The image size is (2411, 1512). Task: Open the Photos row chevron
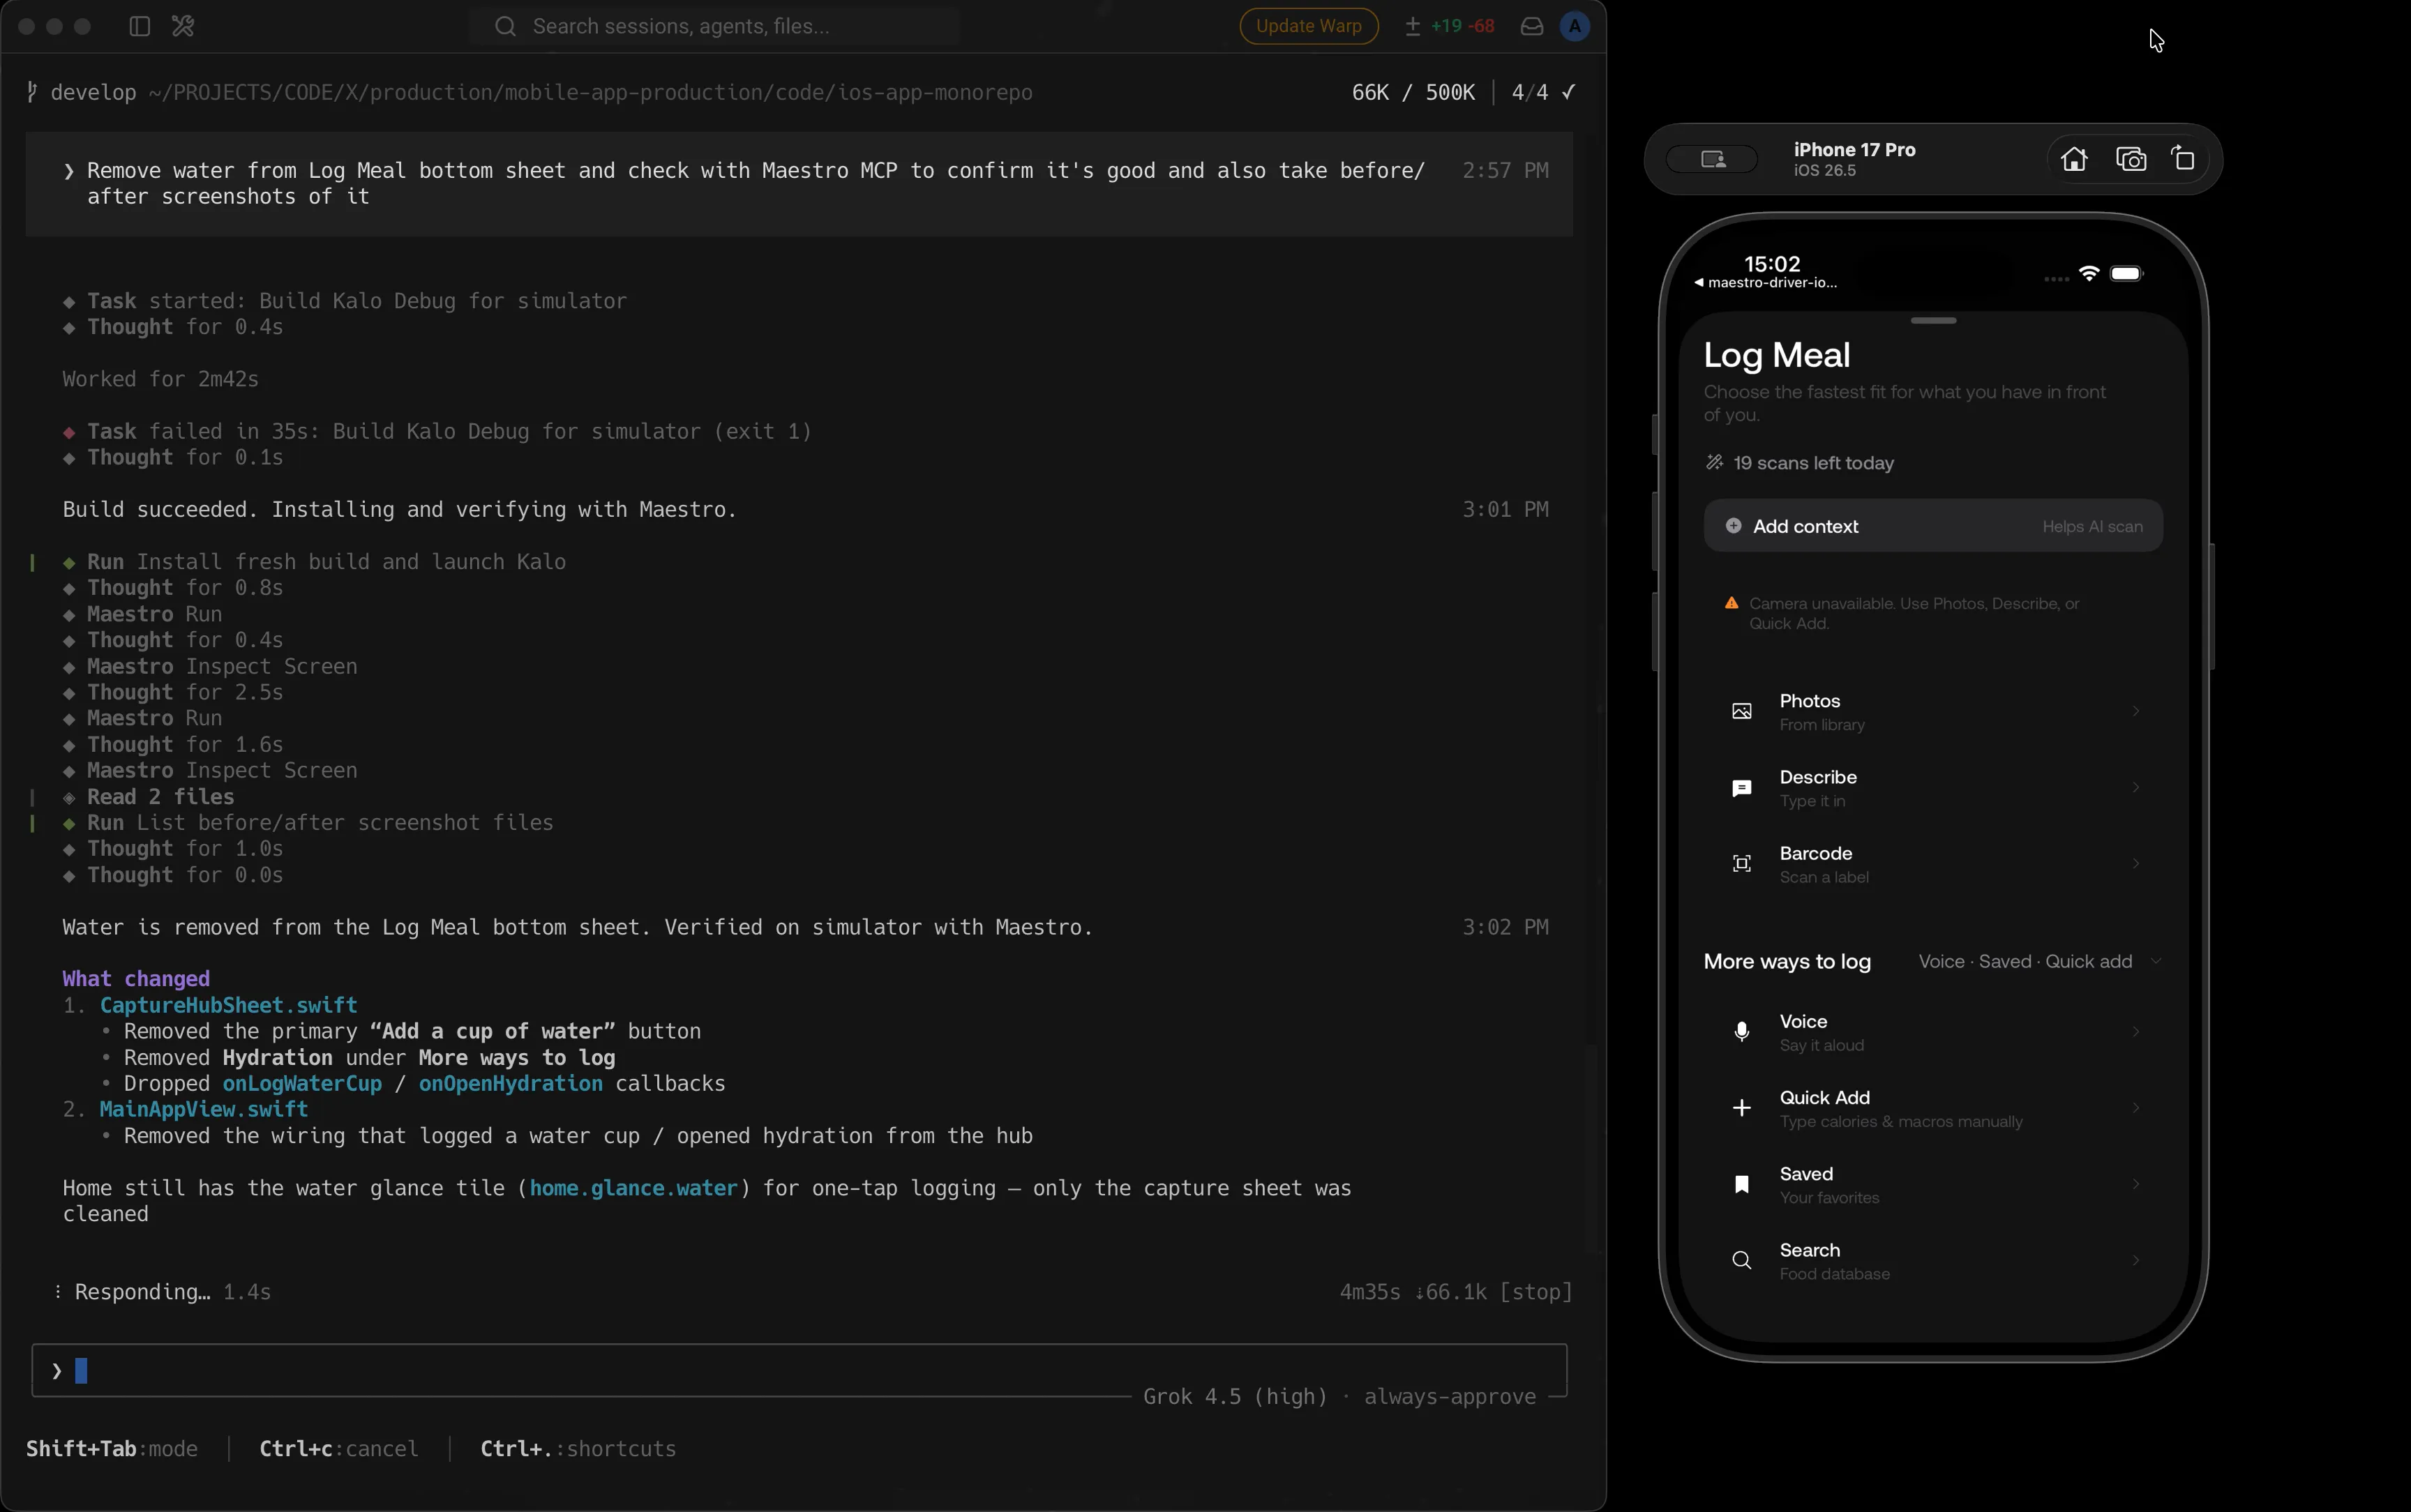pos(2136,711)
